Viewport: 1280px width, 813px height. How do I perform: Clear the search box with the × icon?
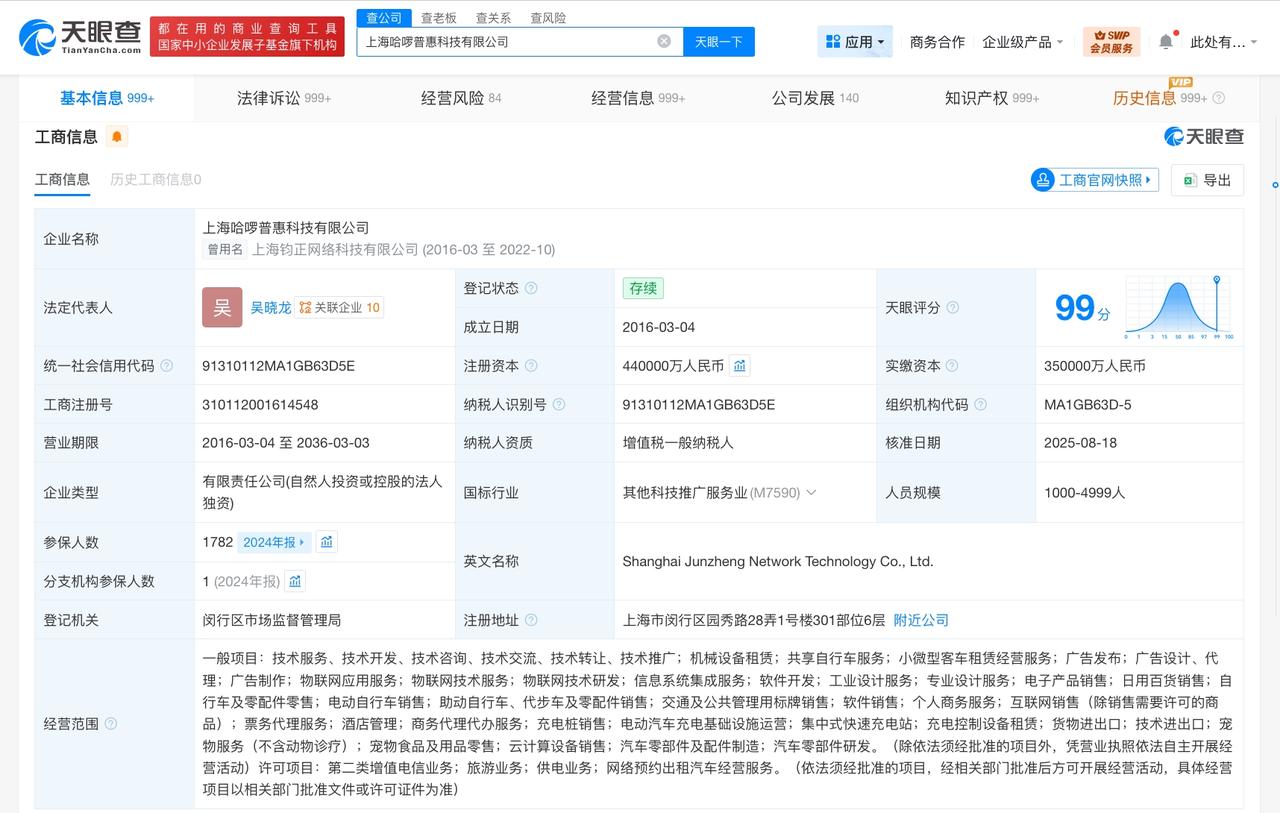point(662,41)
